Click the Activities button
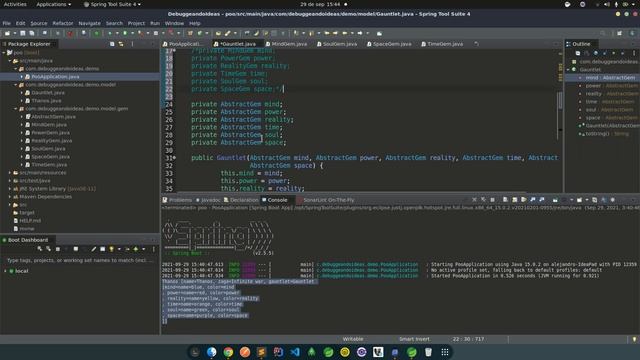 [x=15, y=4]
